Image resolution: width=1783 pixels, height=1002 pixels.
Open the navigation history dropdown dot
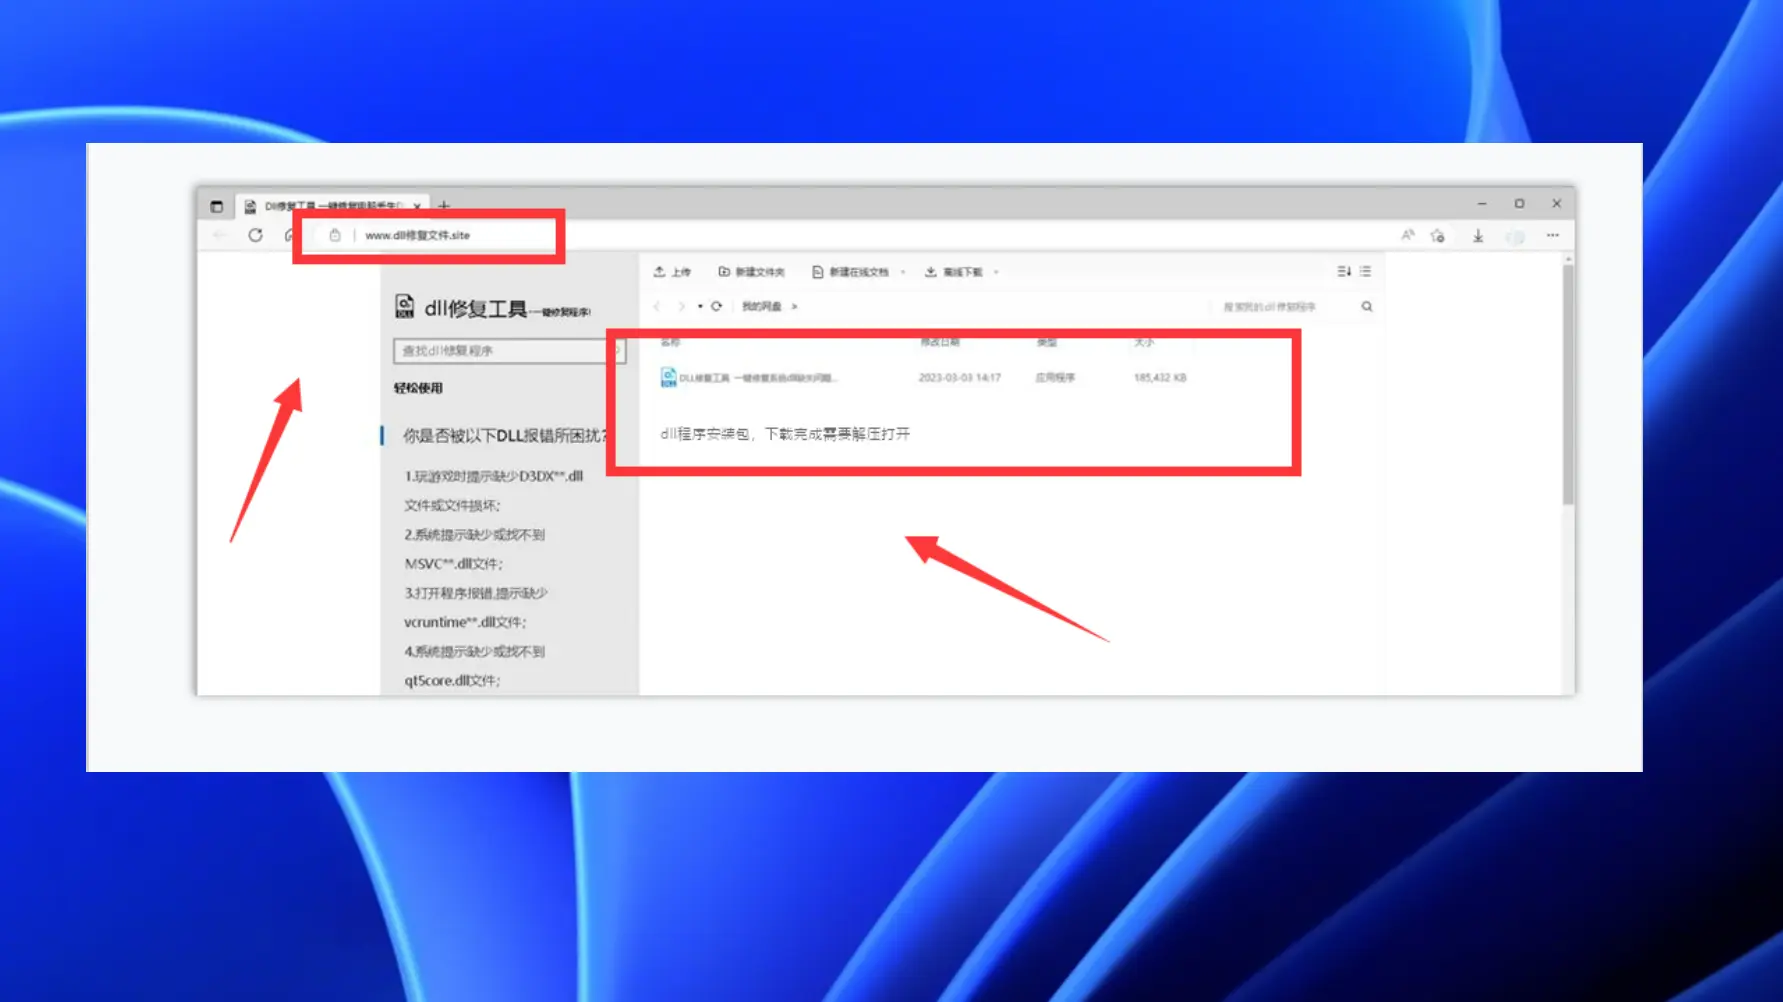click(x=700, y=307)
